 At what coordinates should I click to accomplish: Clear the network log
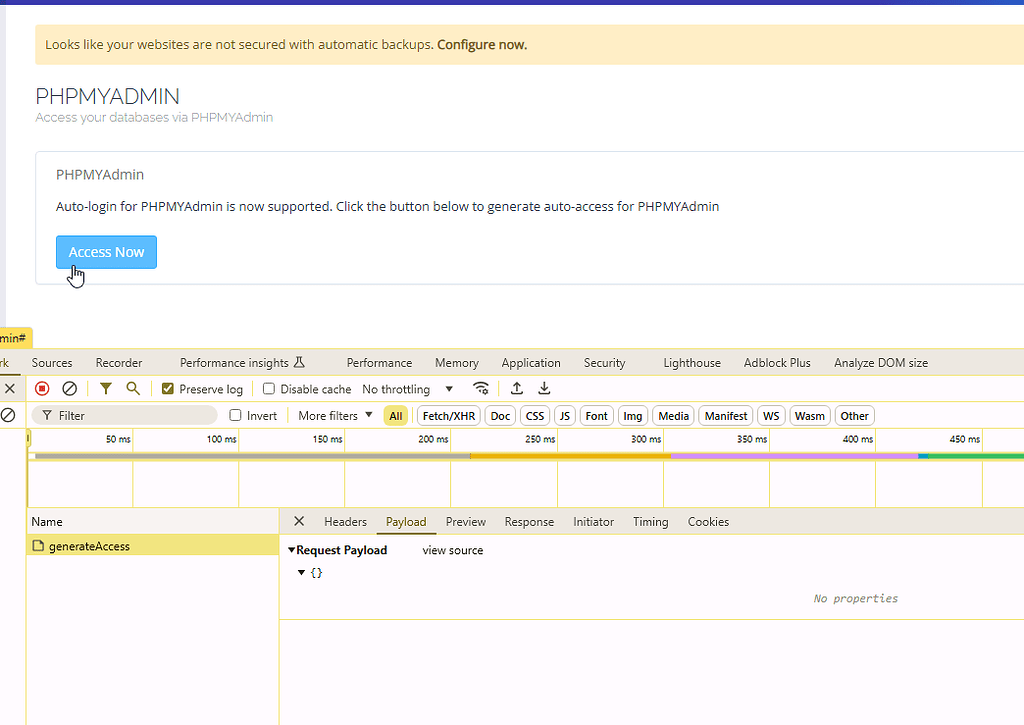(69, 388)
